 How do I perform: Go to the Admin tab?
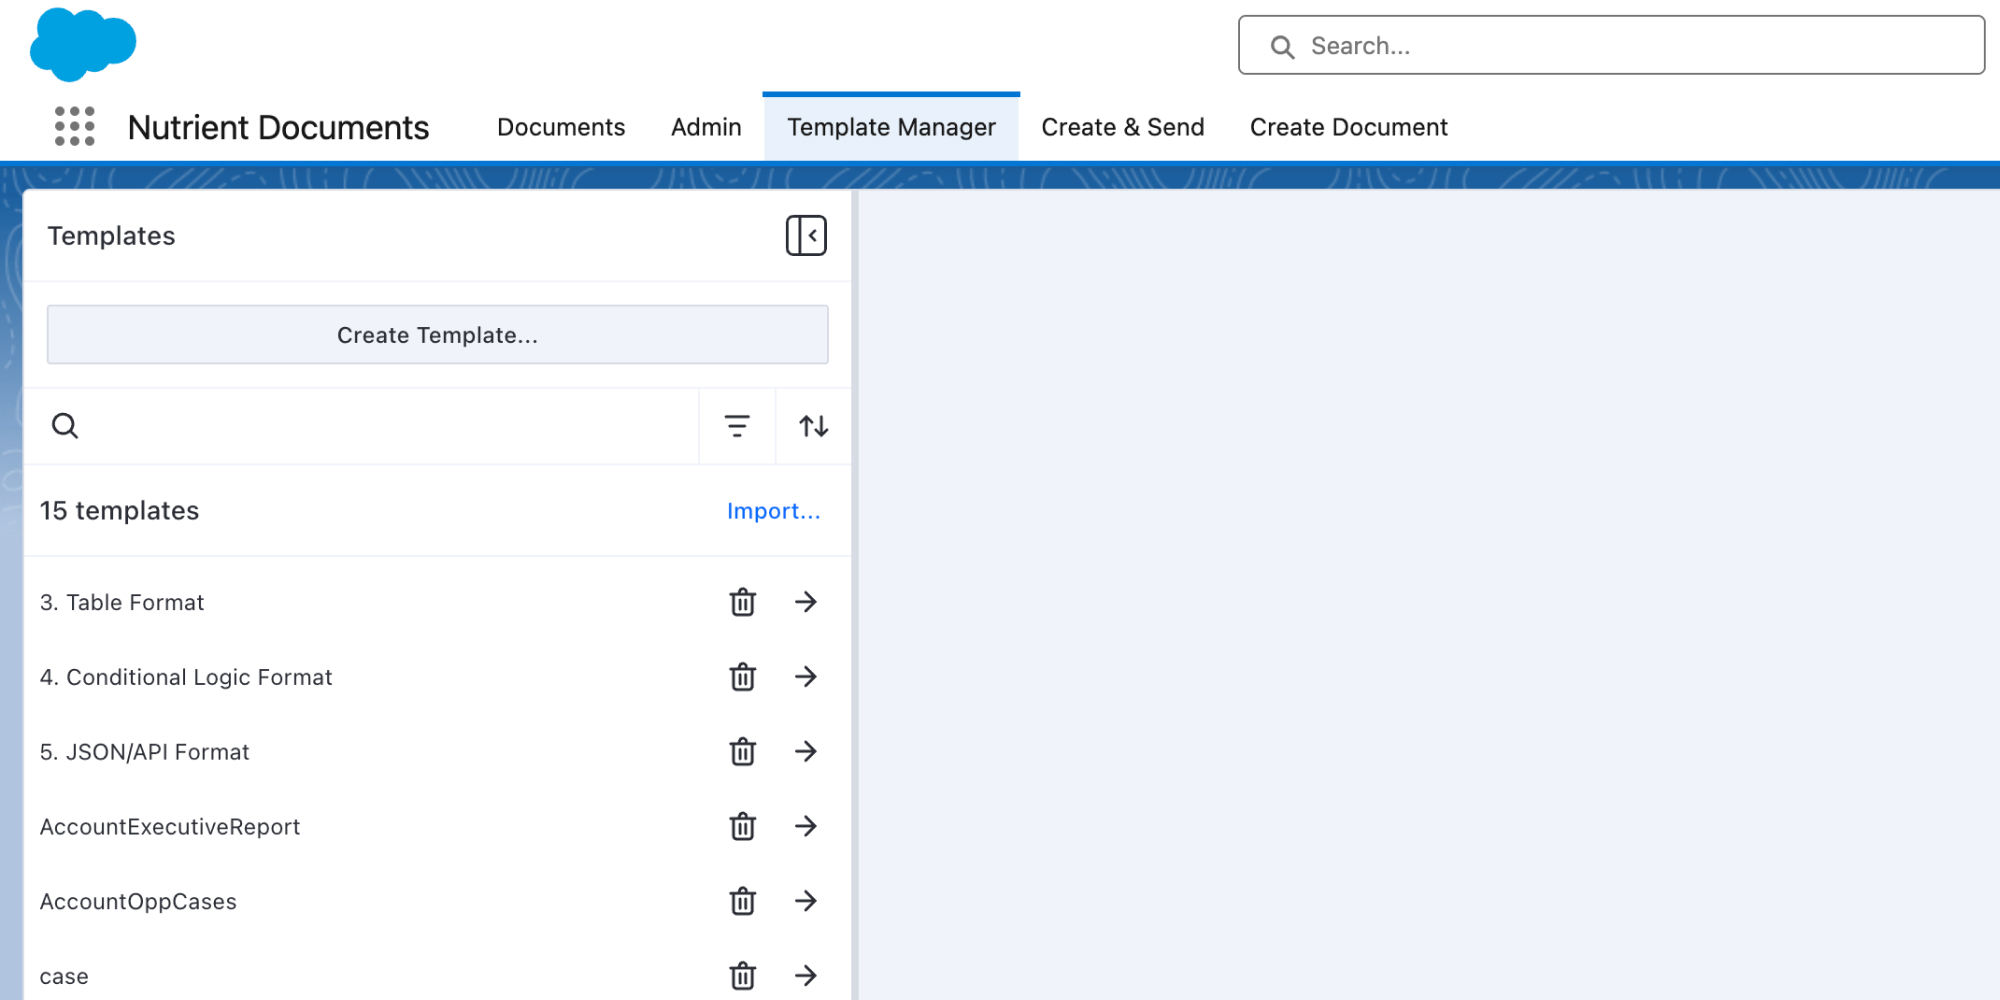coord(706,127)
